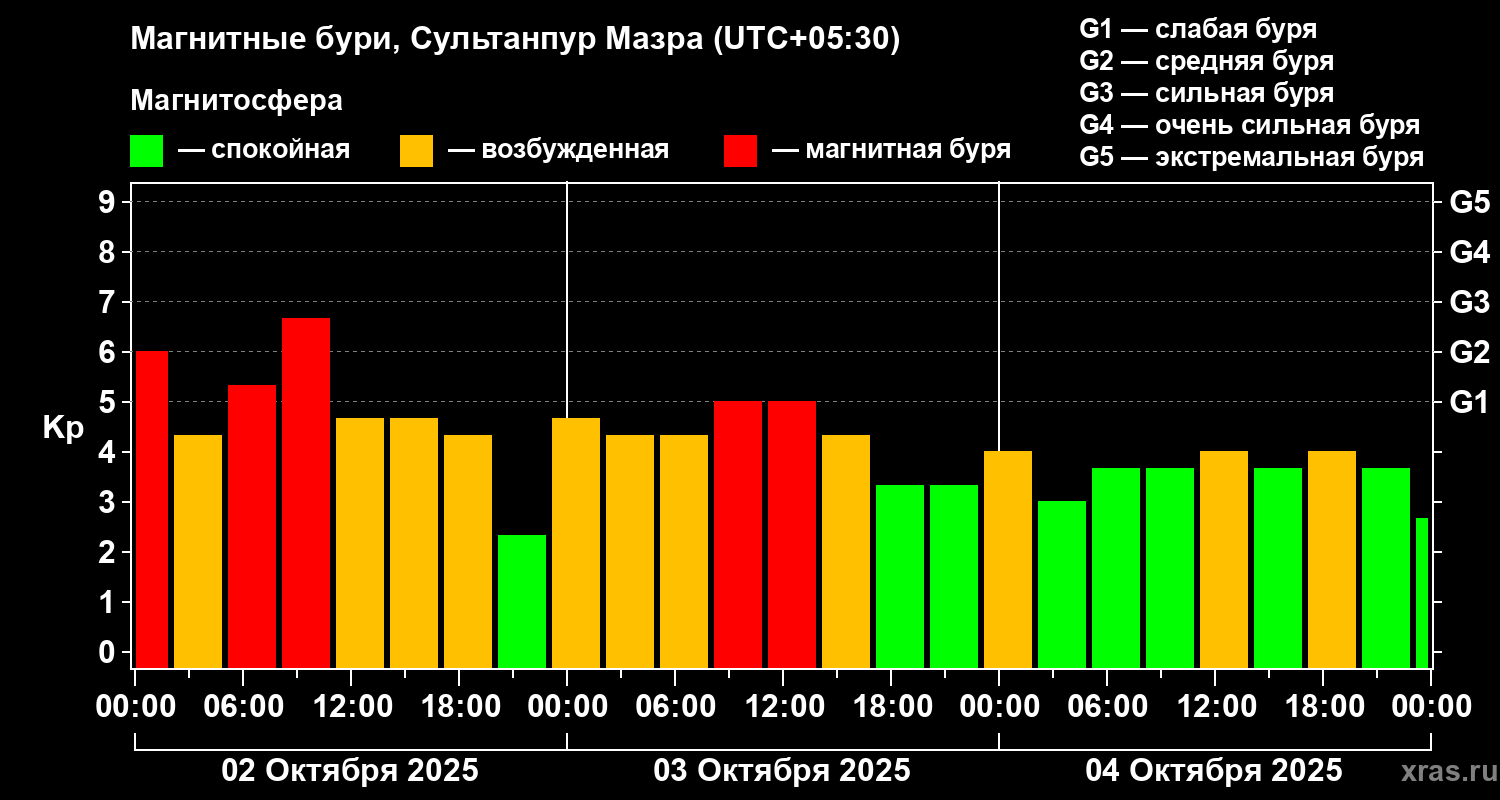Click the 'G3' label on the right axis
The height and width of the screenshot is (800, 1500).
(1470, 303)
